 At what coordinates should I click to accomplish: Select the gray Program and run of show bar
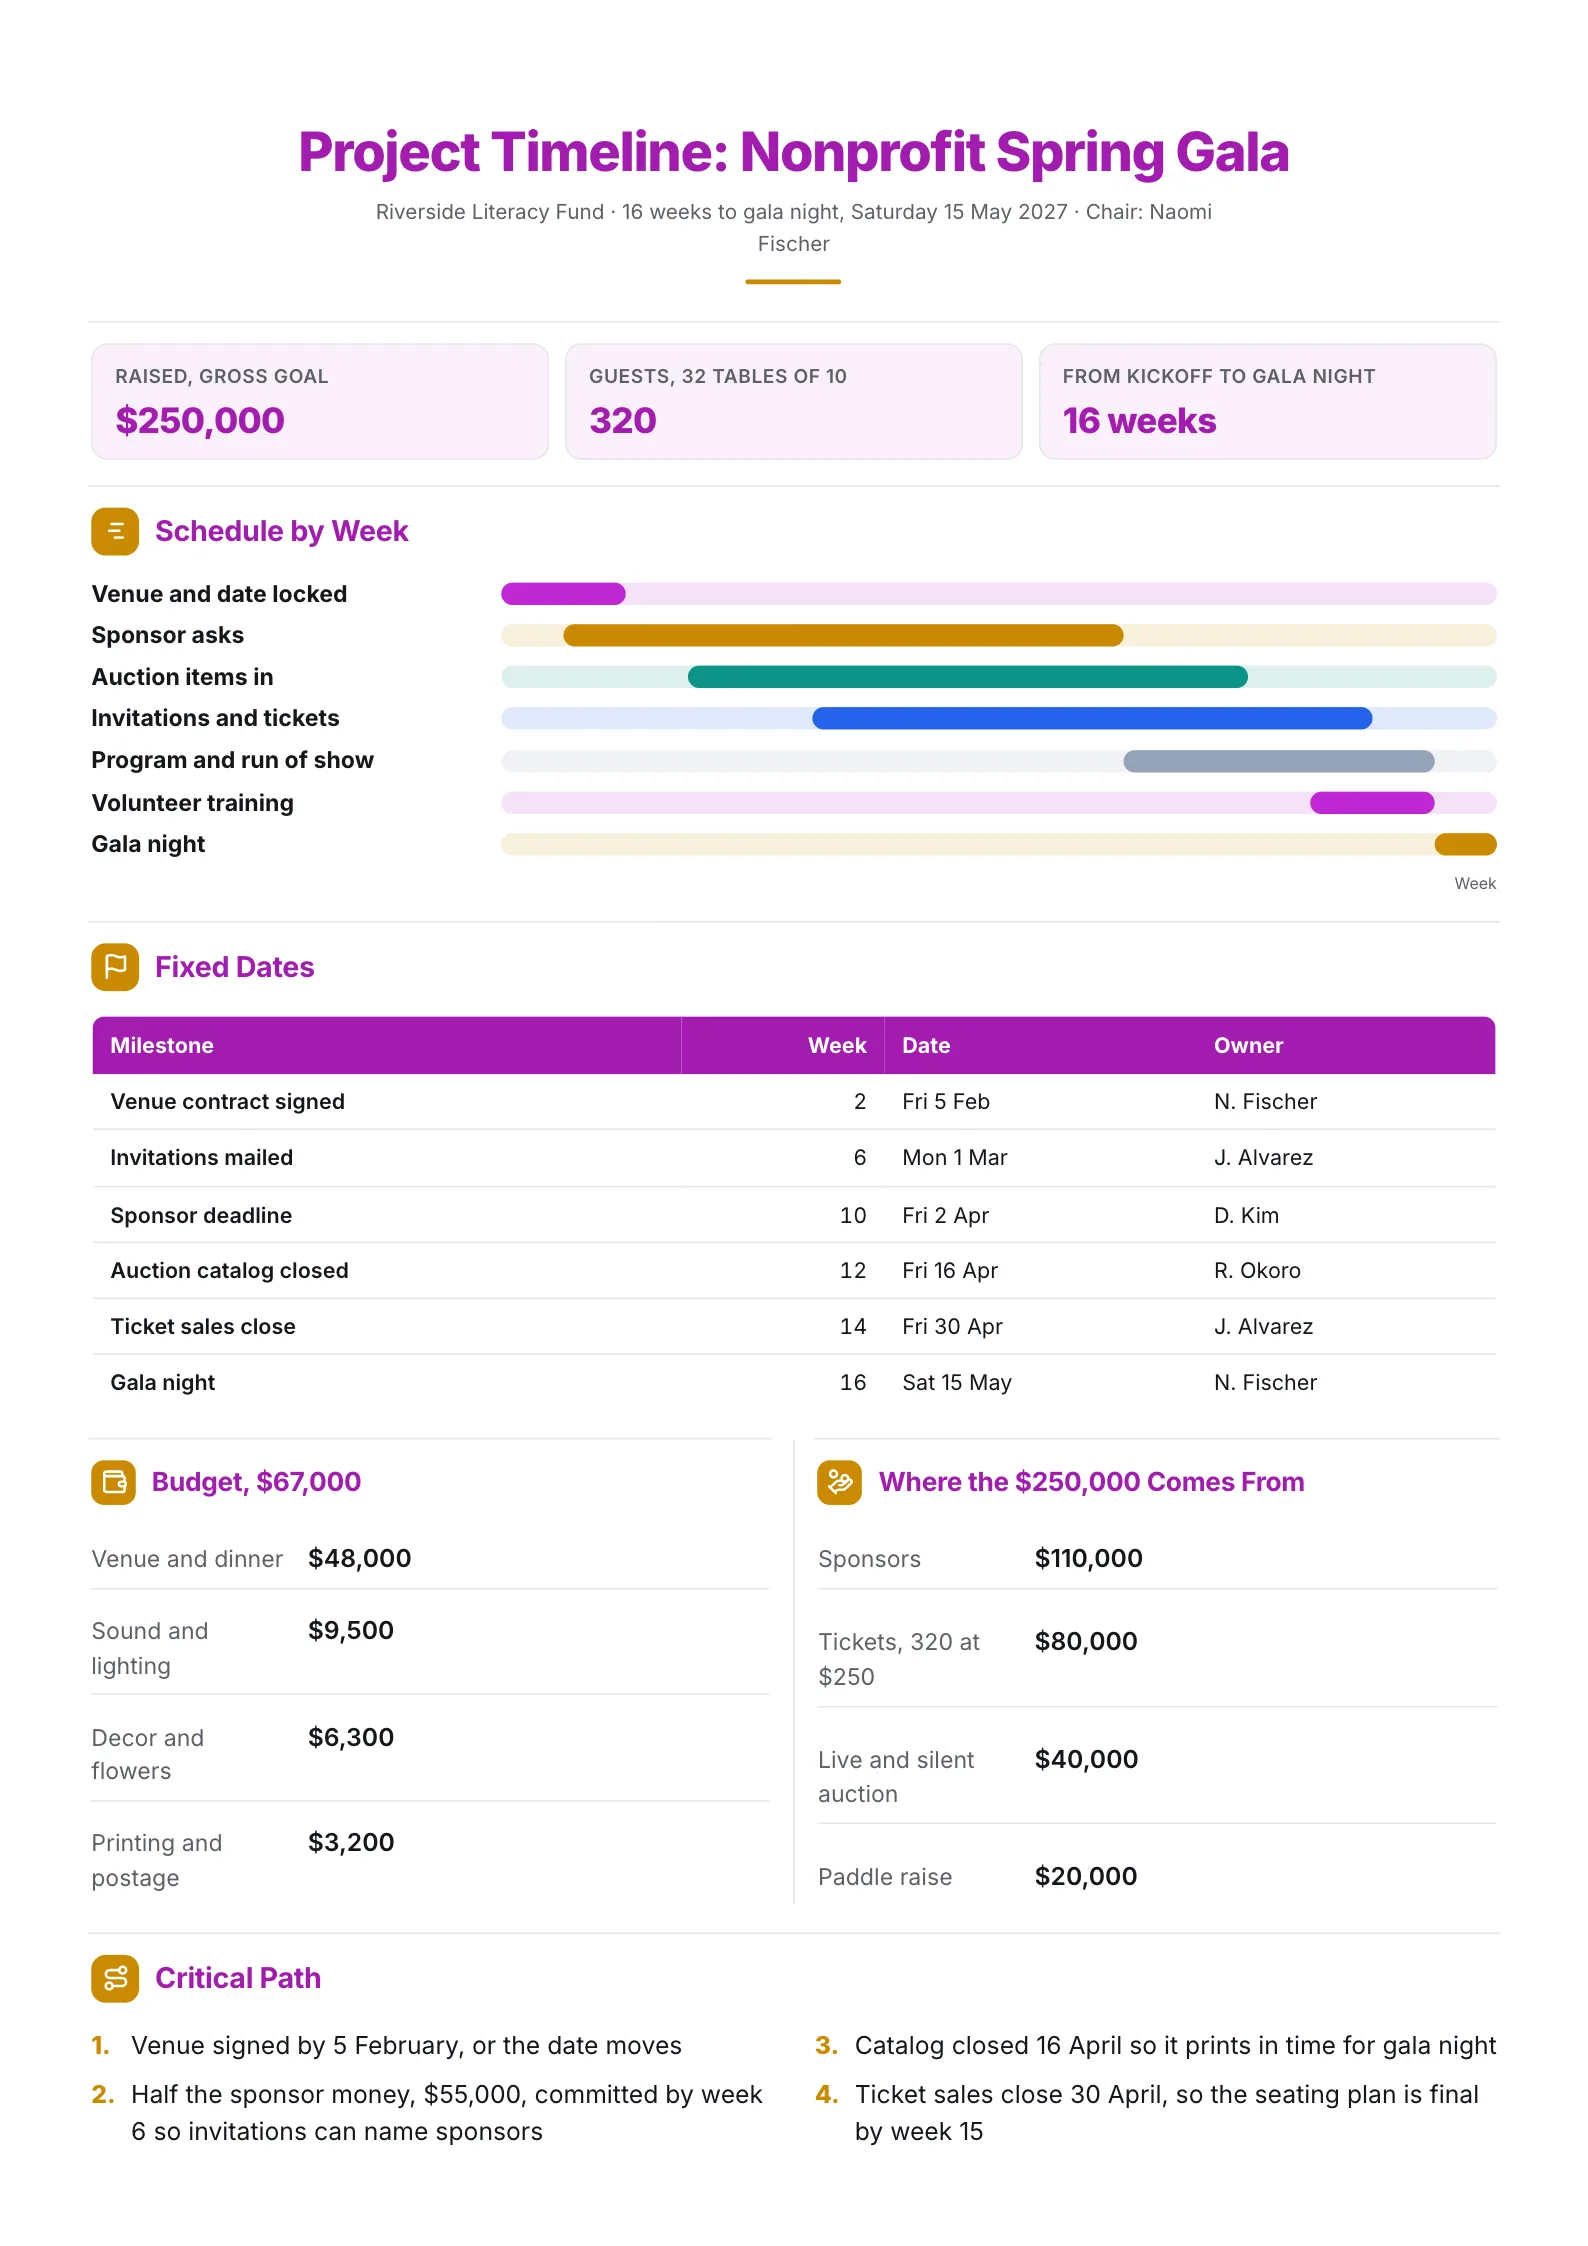coord(1279,761)
